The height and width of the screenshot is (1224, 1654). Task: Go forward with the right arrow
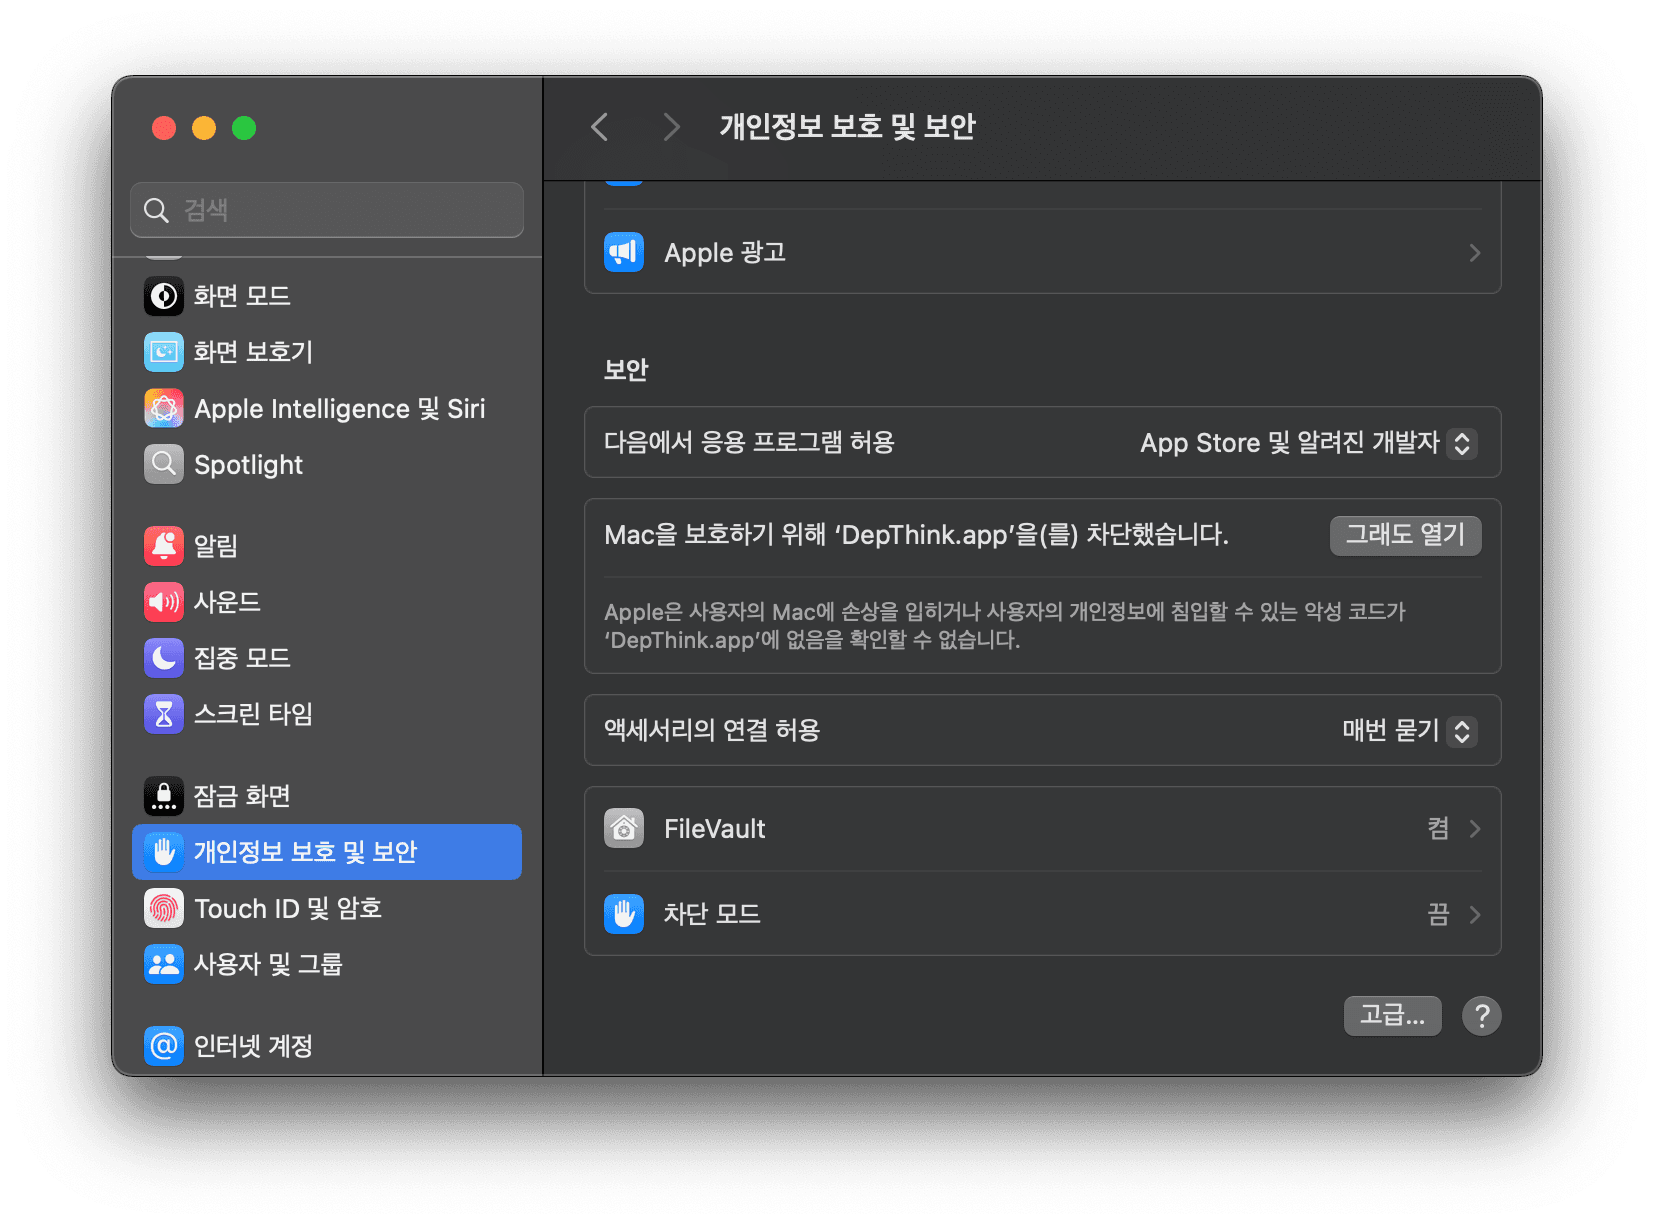pyautogui.click(x=671, y=127)
